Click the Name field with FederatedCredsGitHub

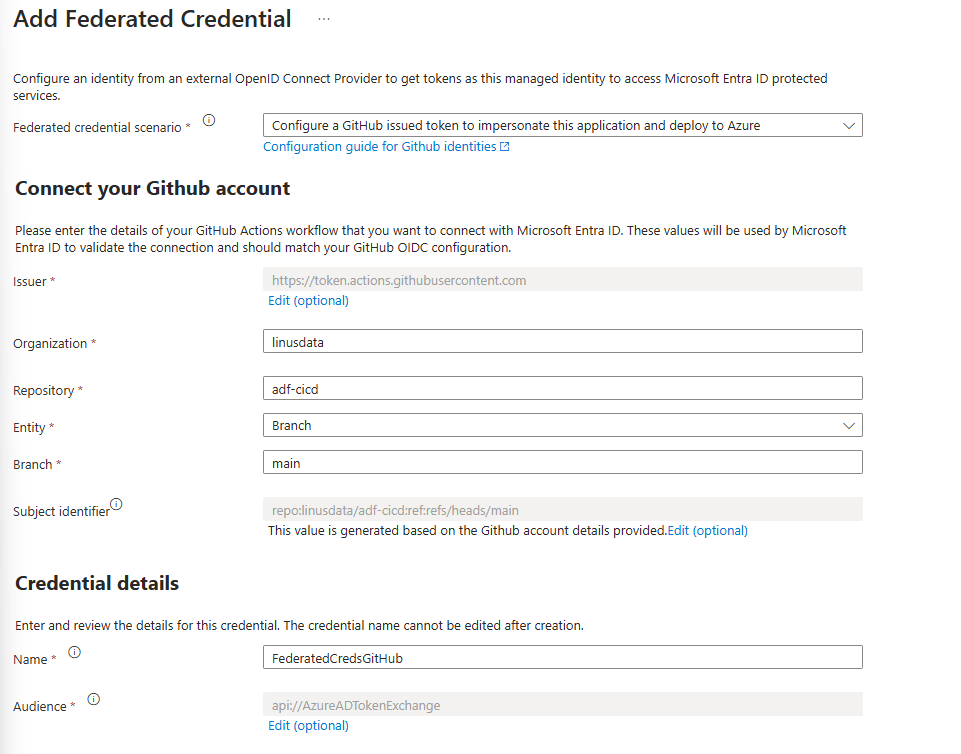tap(562, 657)
